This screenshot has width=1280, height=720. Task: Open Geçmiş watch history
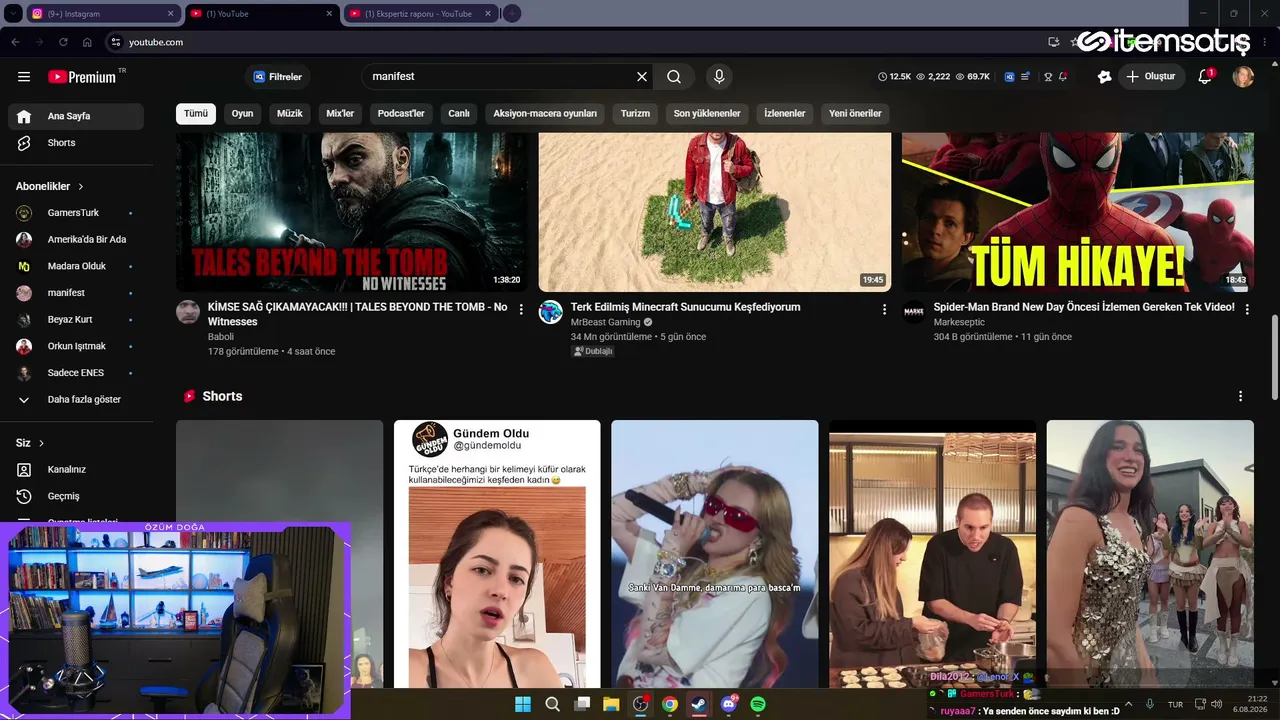pos(76,497)
